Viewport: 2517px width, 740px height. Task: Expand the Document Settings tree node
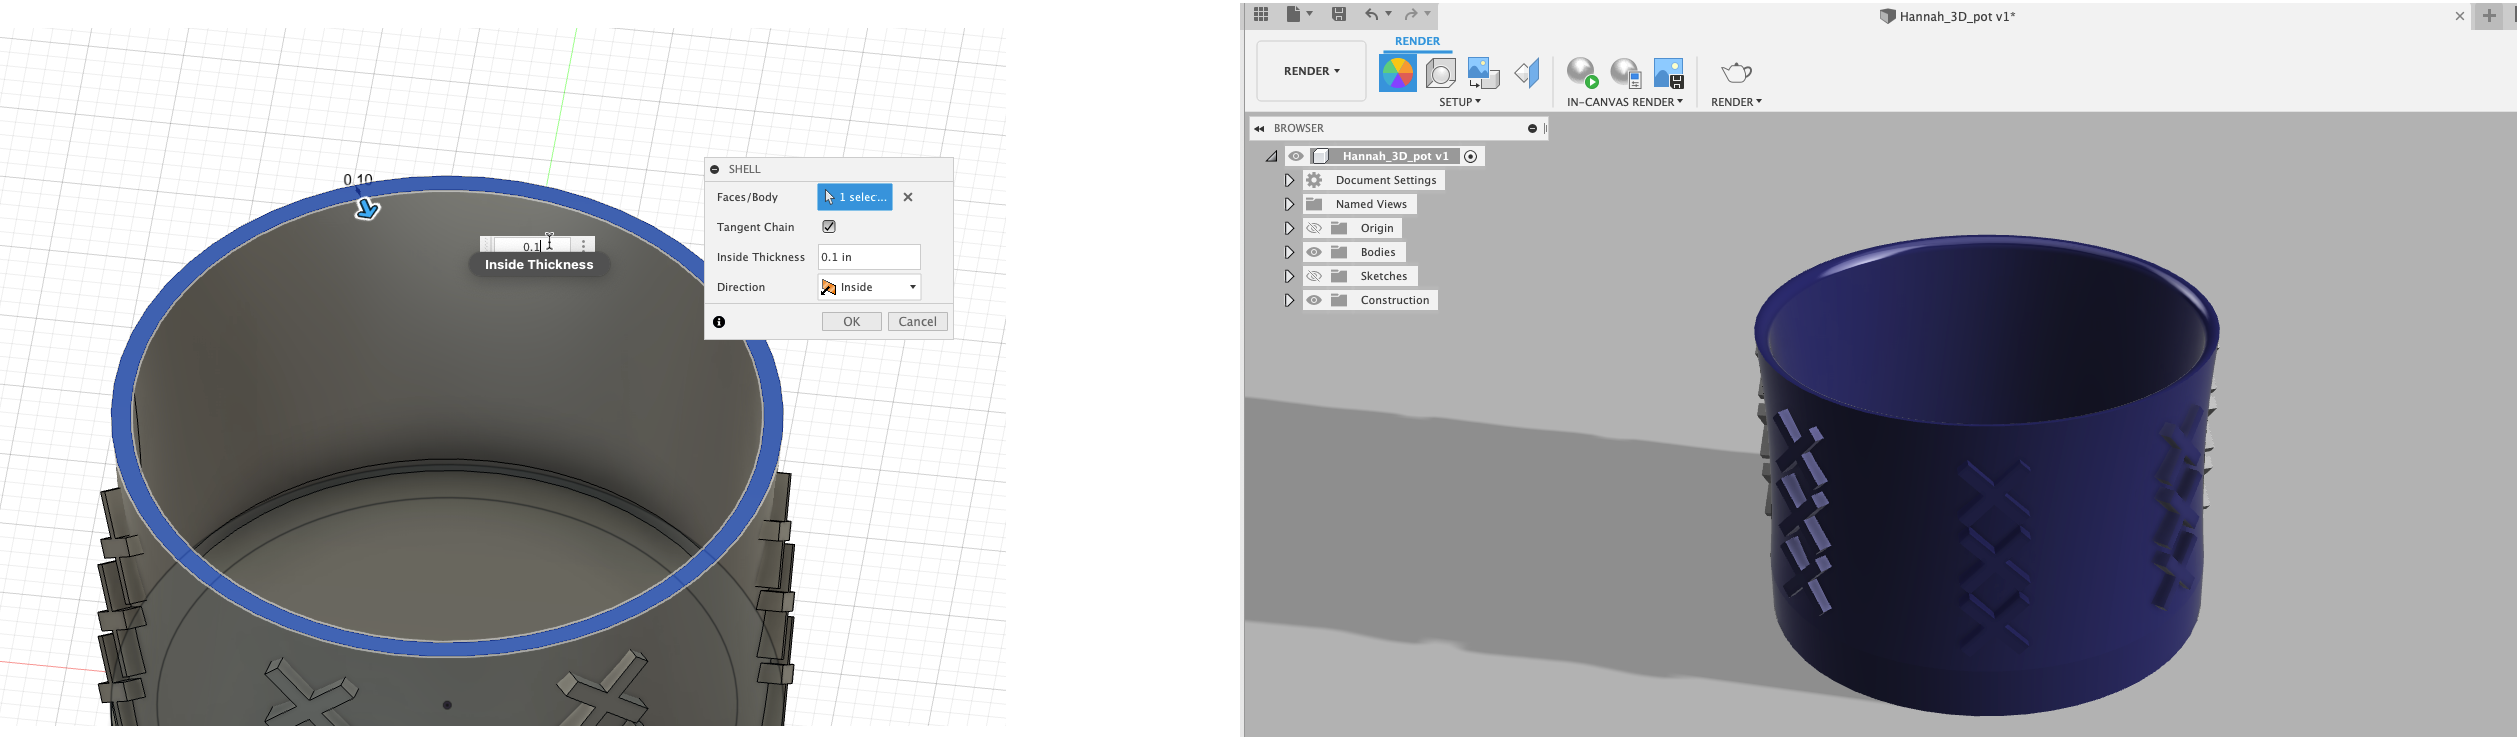pyautogui.click(x=1289, y=180)
